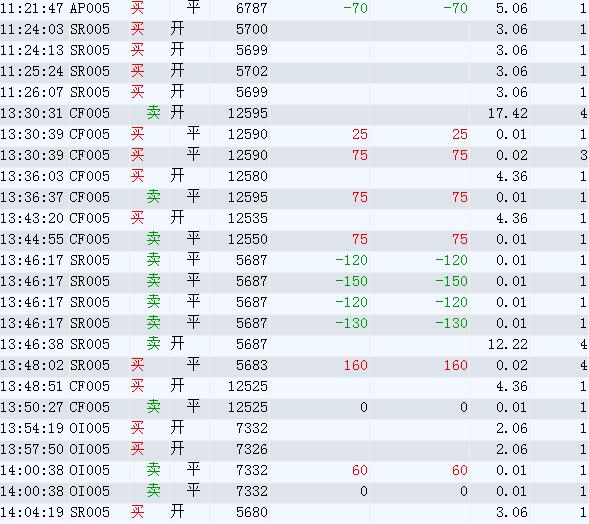Click price 7326 in OI005 row
This screenshot has height=524, width=589.
[252, 449]
